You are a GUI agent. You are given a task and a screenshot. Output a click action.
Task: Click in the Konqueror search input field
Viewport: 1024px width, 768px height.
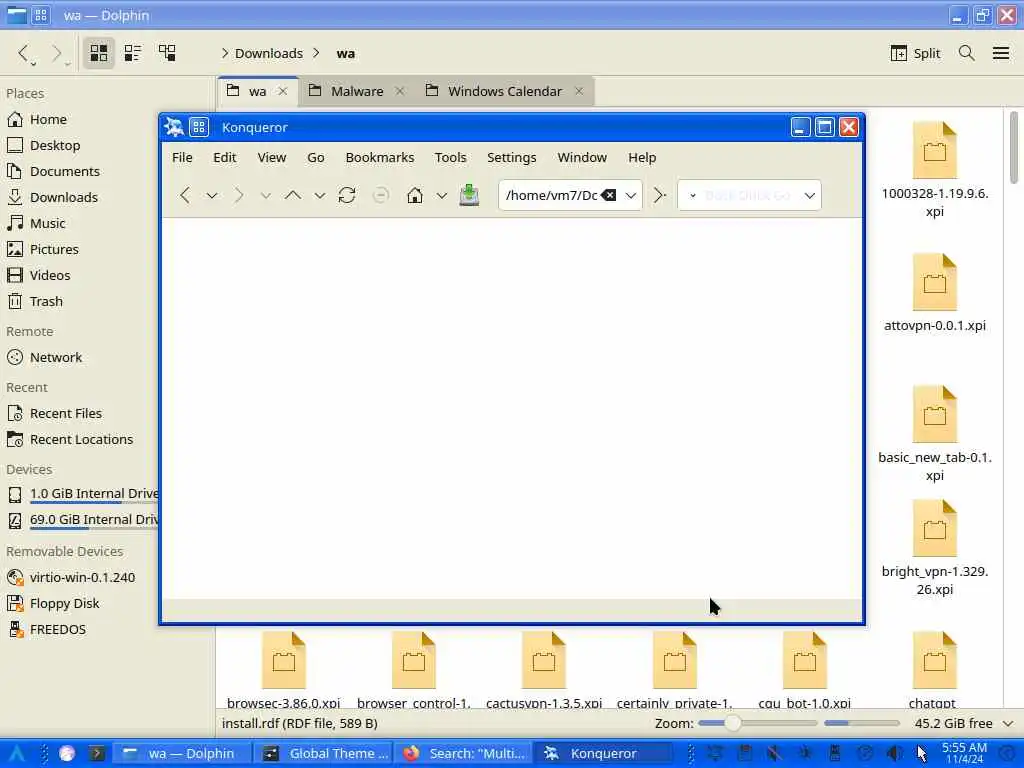point(749,195)
